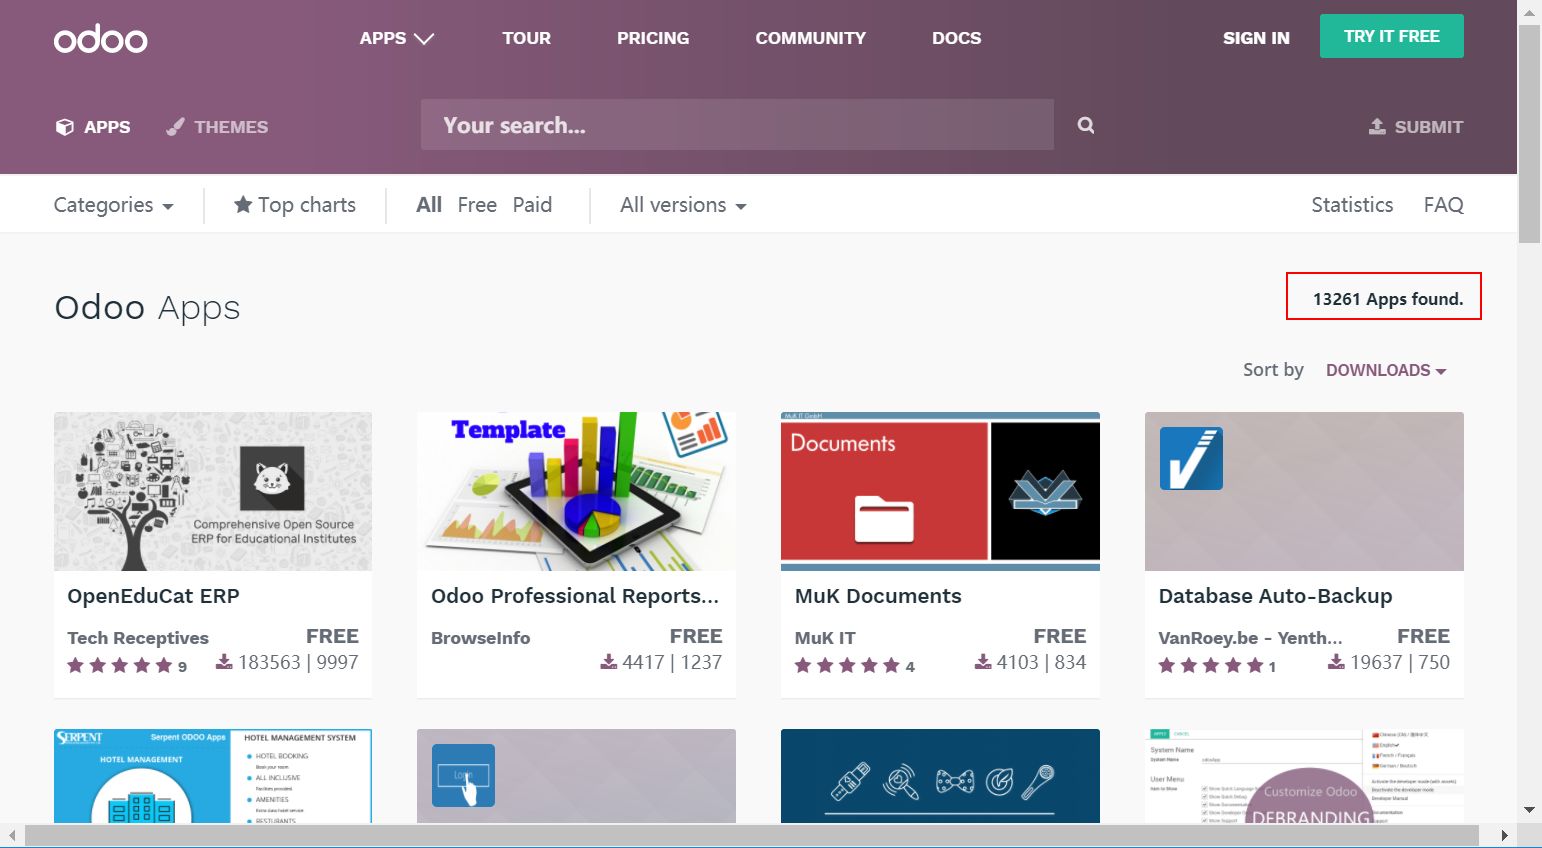The height and width of the screenshot is (848, 1542).
Task: Click the vertical scrollbar up arrow
Action: tap(1529, 11)
